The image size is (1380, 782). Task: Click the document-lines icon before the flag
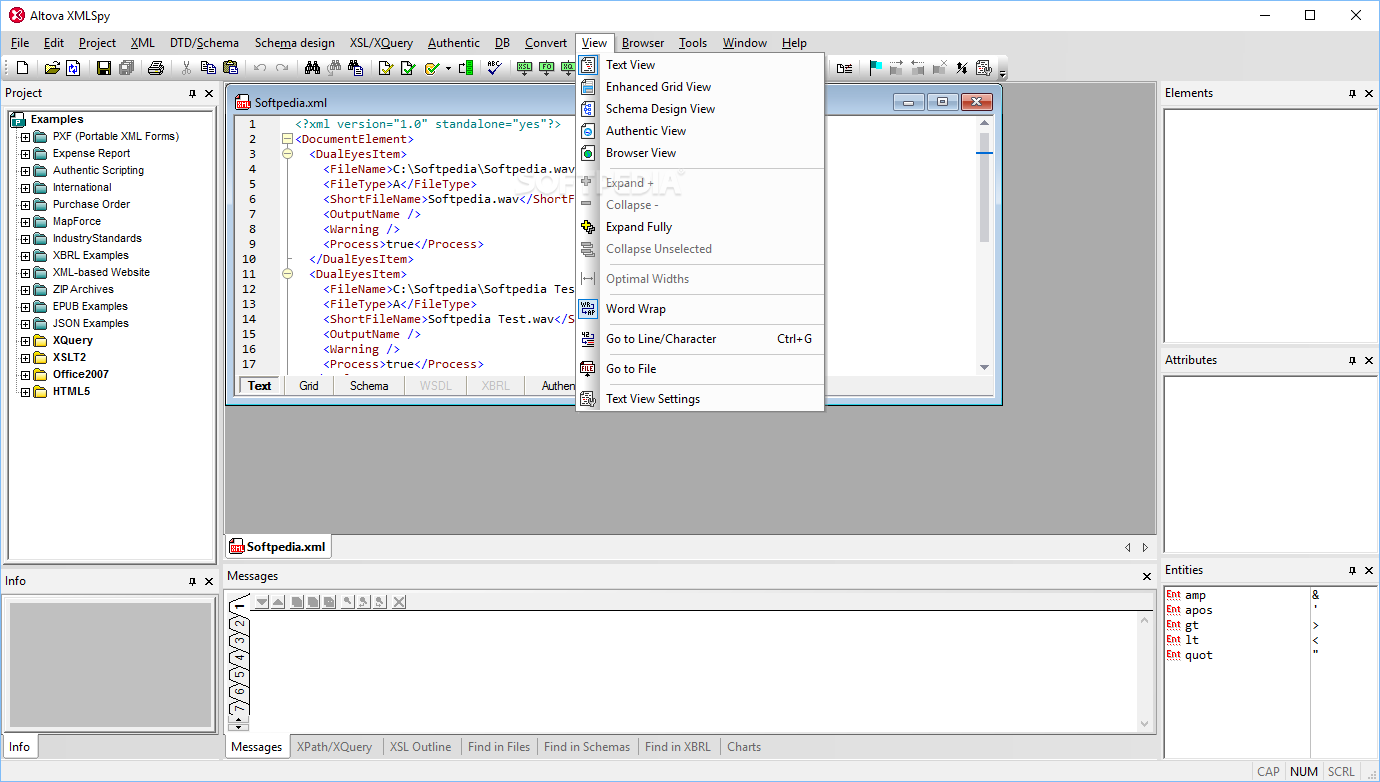[845, 68]
